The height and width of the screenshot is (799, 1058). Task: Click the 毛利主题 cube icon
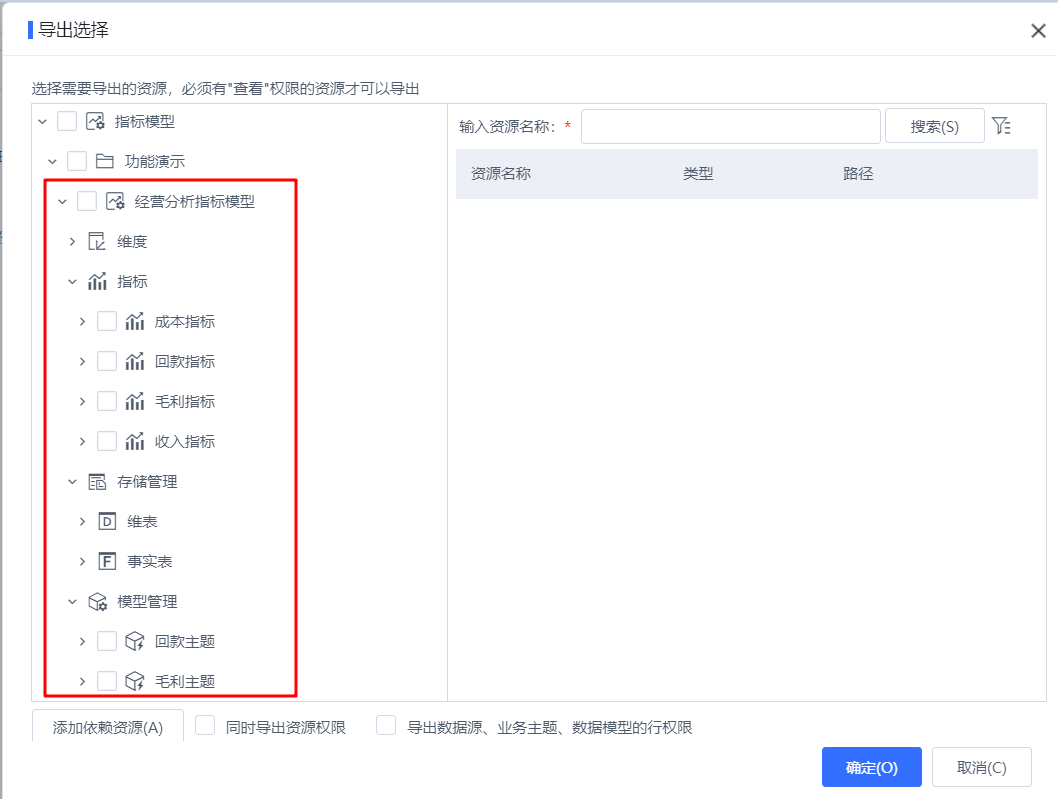135,682
